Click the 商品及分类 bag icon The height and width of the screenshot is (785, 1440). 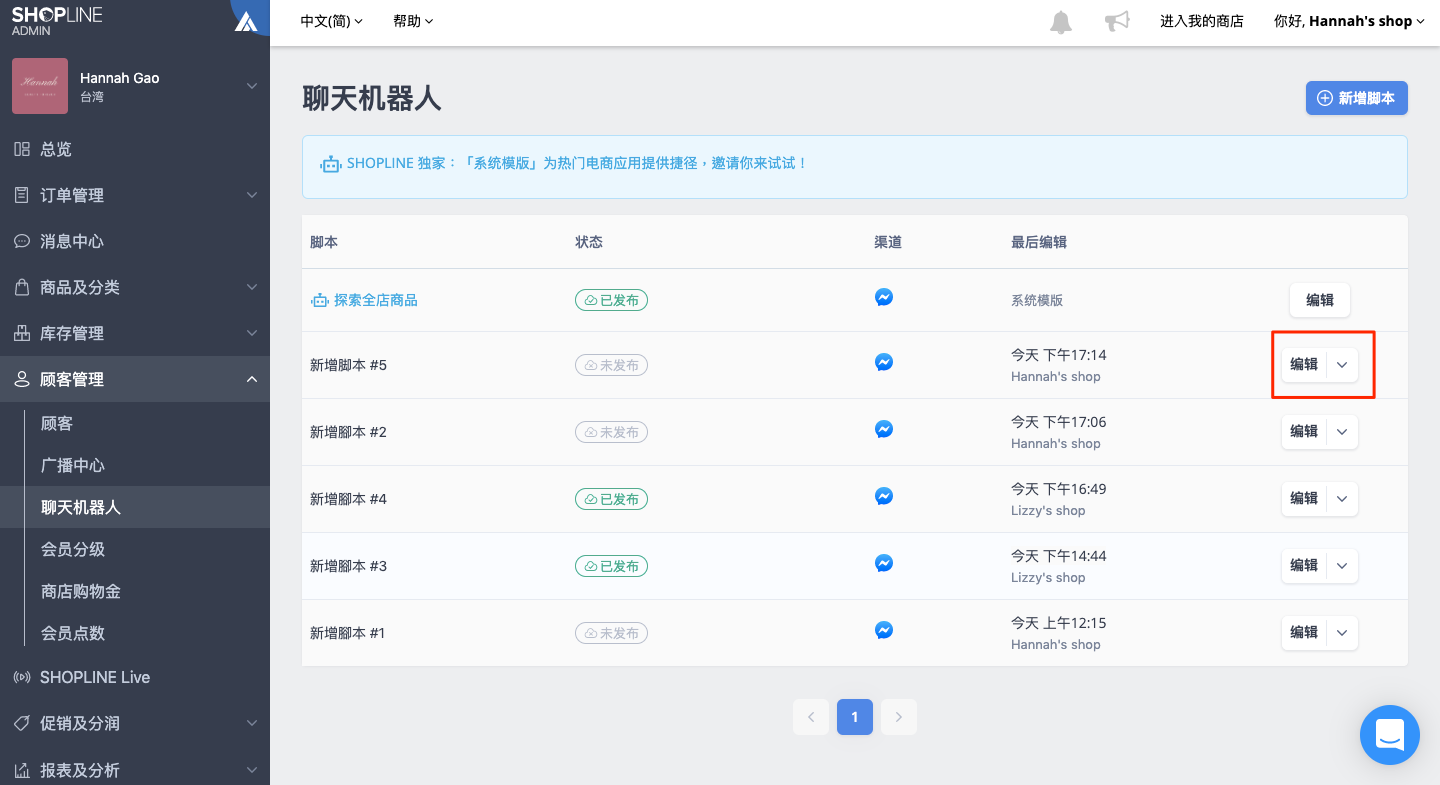21,287
